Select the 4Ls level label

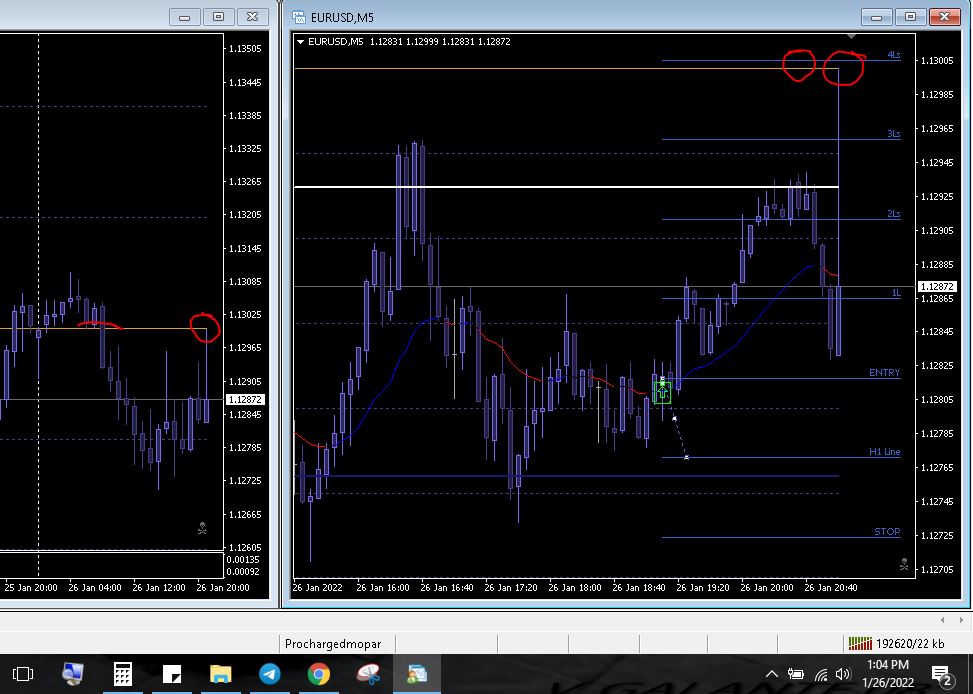(x=894, y=55)
